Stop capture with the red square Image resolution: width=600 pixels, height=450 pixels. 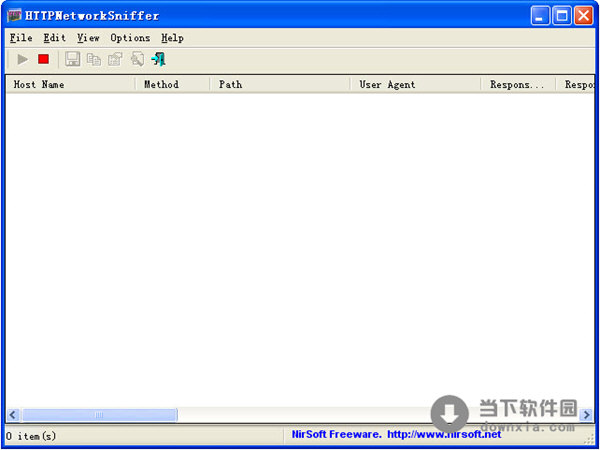[x=44, y=59]
